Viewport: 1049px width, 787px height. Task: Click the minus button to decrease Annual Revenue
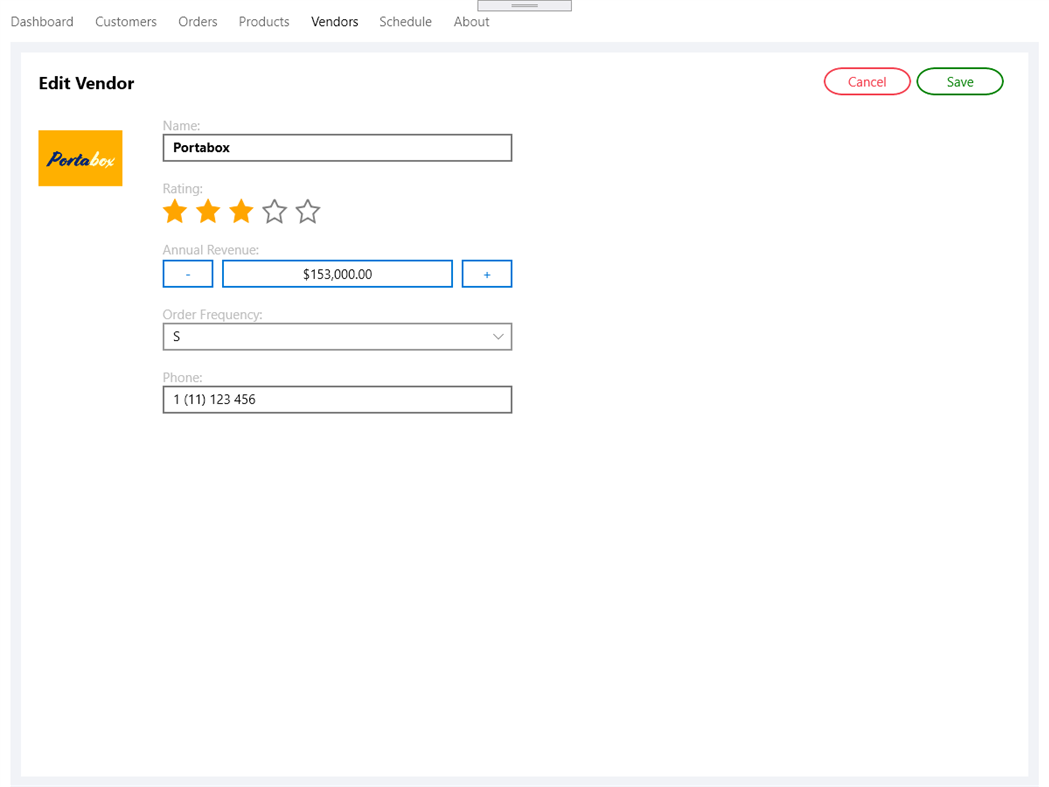[x=187, y=273]
